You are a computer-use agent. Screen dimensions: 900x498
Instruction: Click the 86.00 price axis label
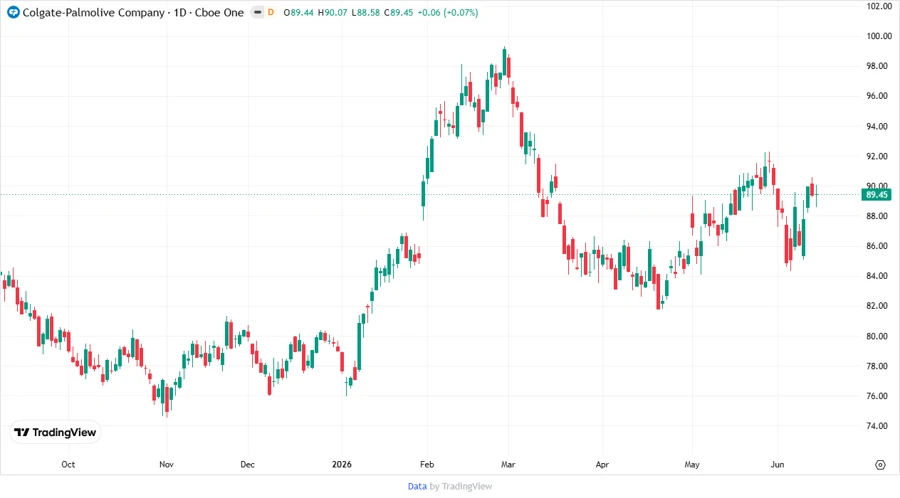[876, 246]
